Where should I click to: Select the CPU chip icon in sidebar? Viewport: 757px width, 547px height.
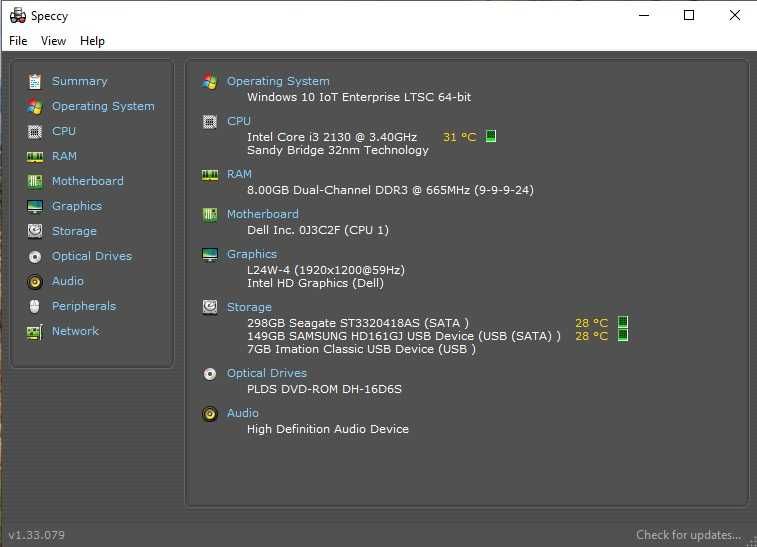[35, 131]
